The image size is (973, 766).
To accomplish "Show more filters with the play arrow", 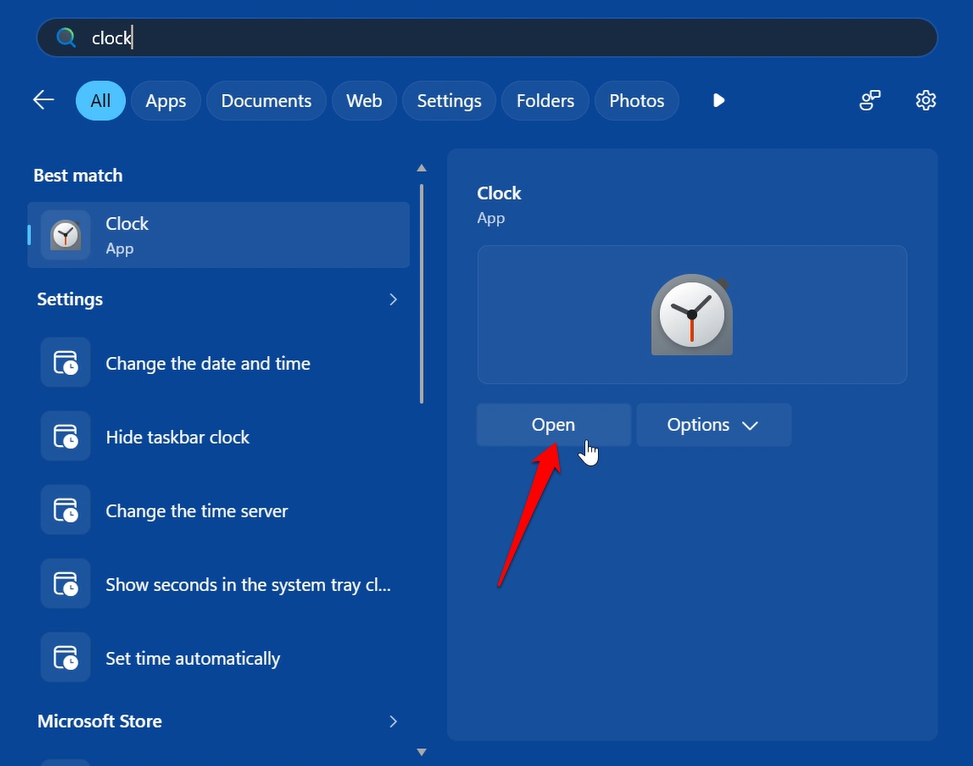I will tap(719, 100).
